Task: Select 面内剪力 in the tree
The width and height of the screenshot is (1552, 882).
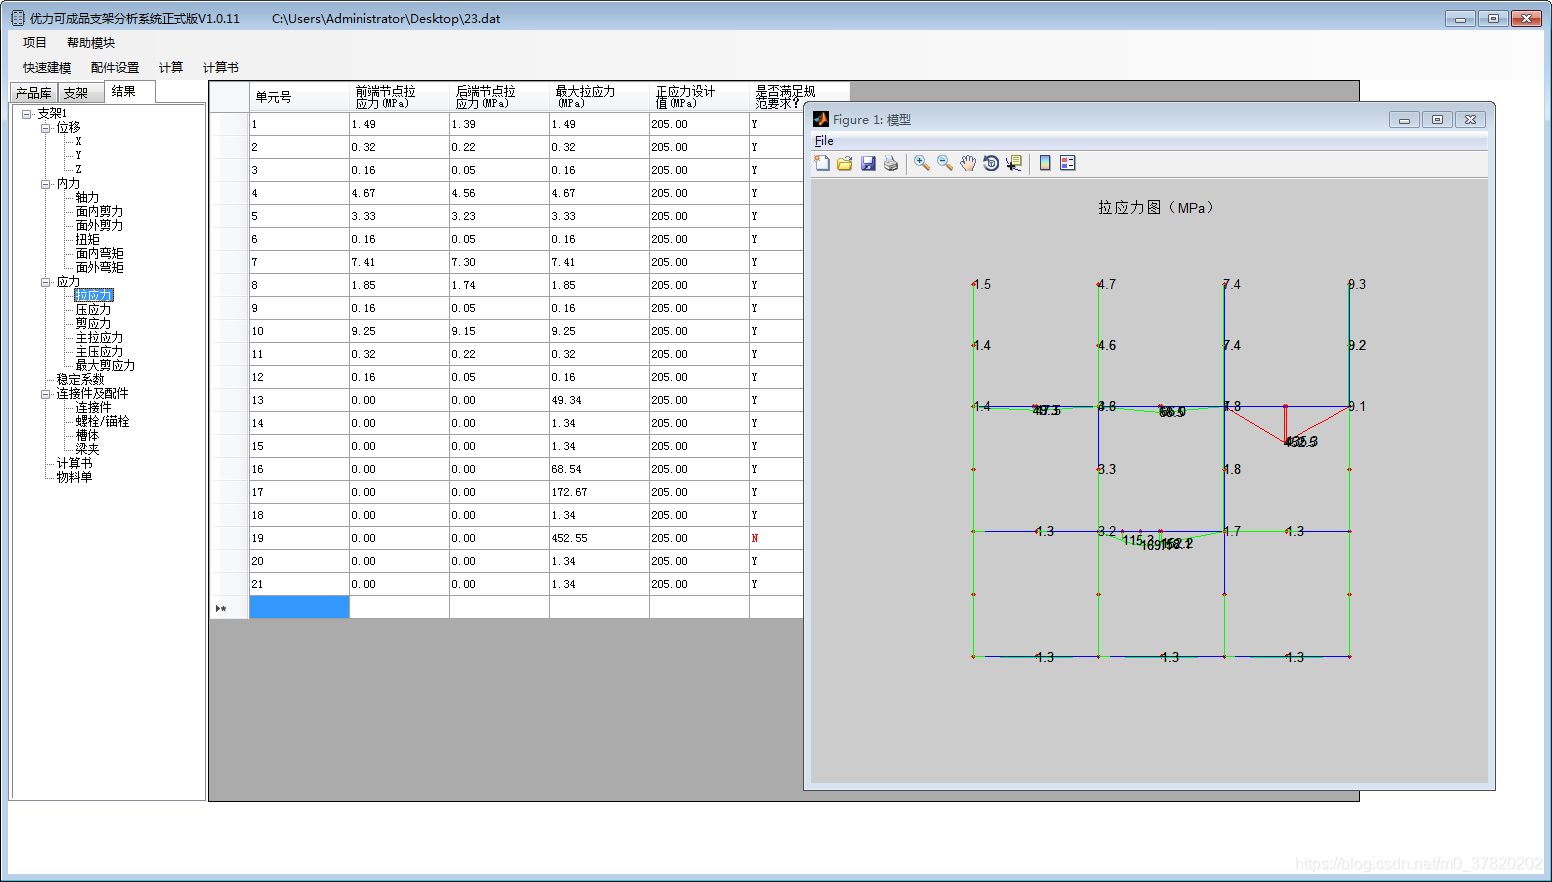Action: coord(100,212)
